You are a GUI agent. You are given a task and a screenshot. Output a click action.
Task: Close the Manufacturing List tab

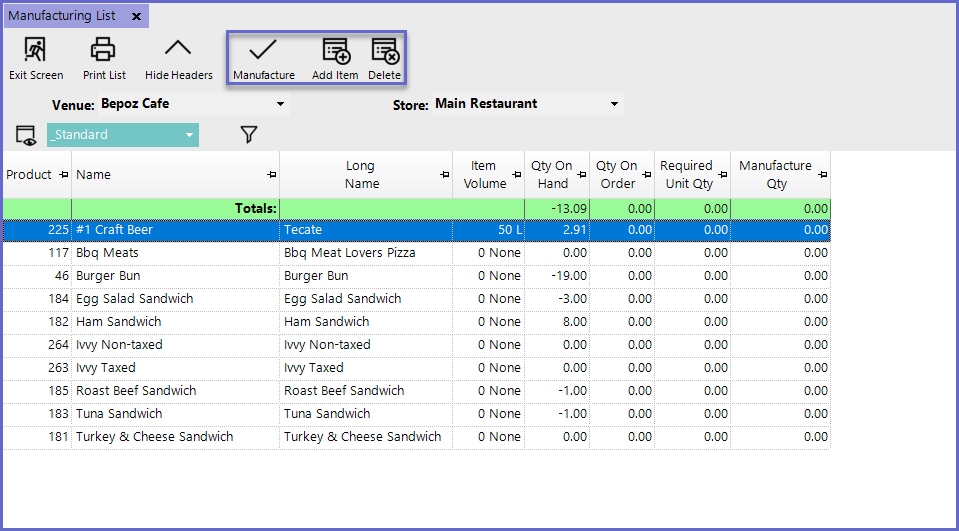[x=136, y=16]
